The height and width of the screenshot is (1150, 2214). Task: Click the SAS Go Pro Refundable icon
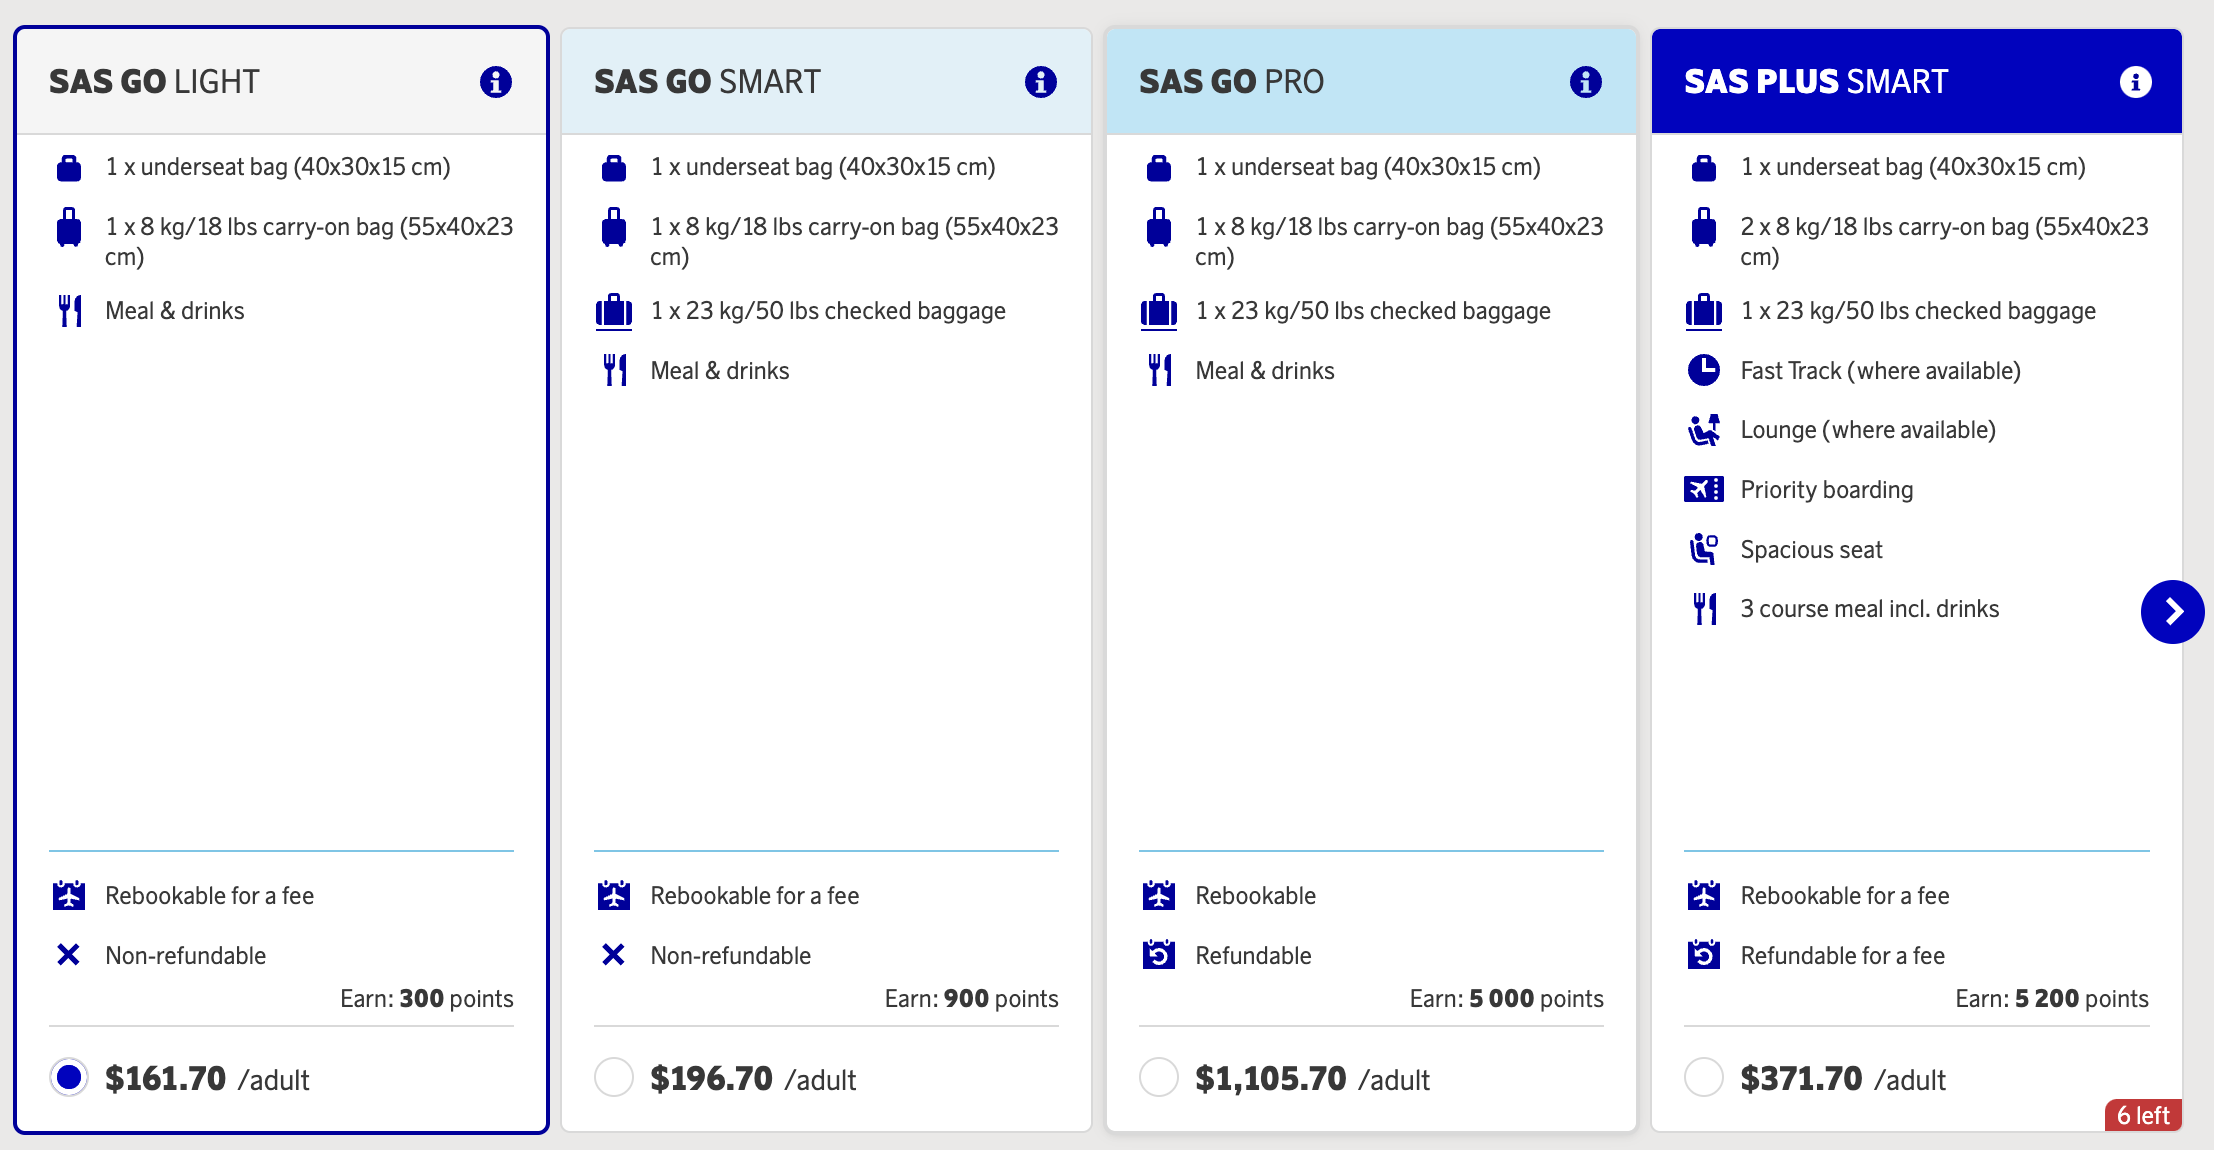tap(1159, 955)
